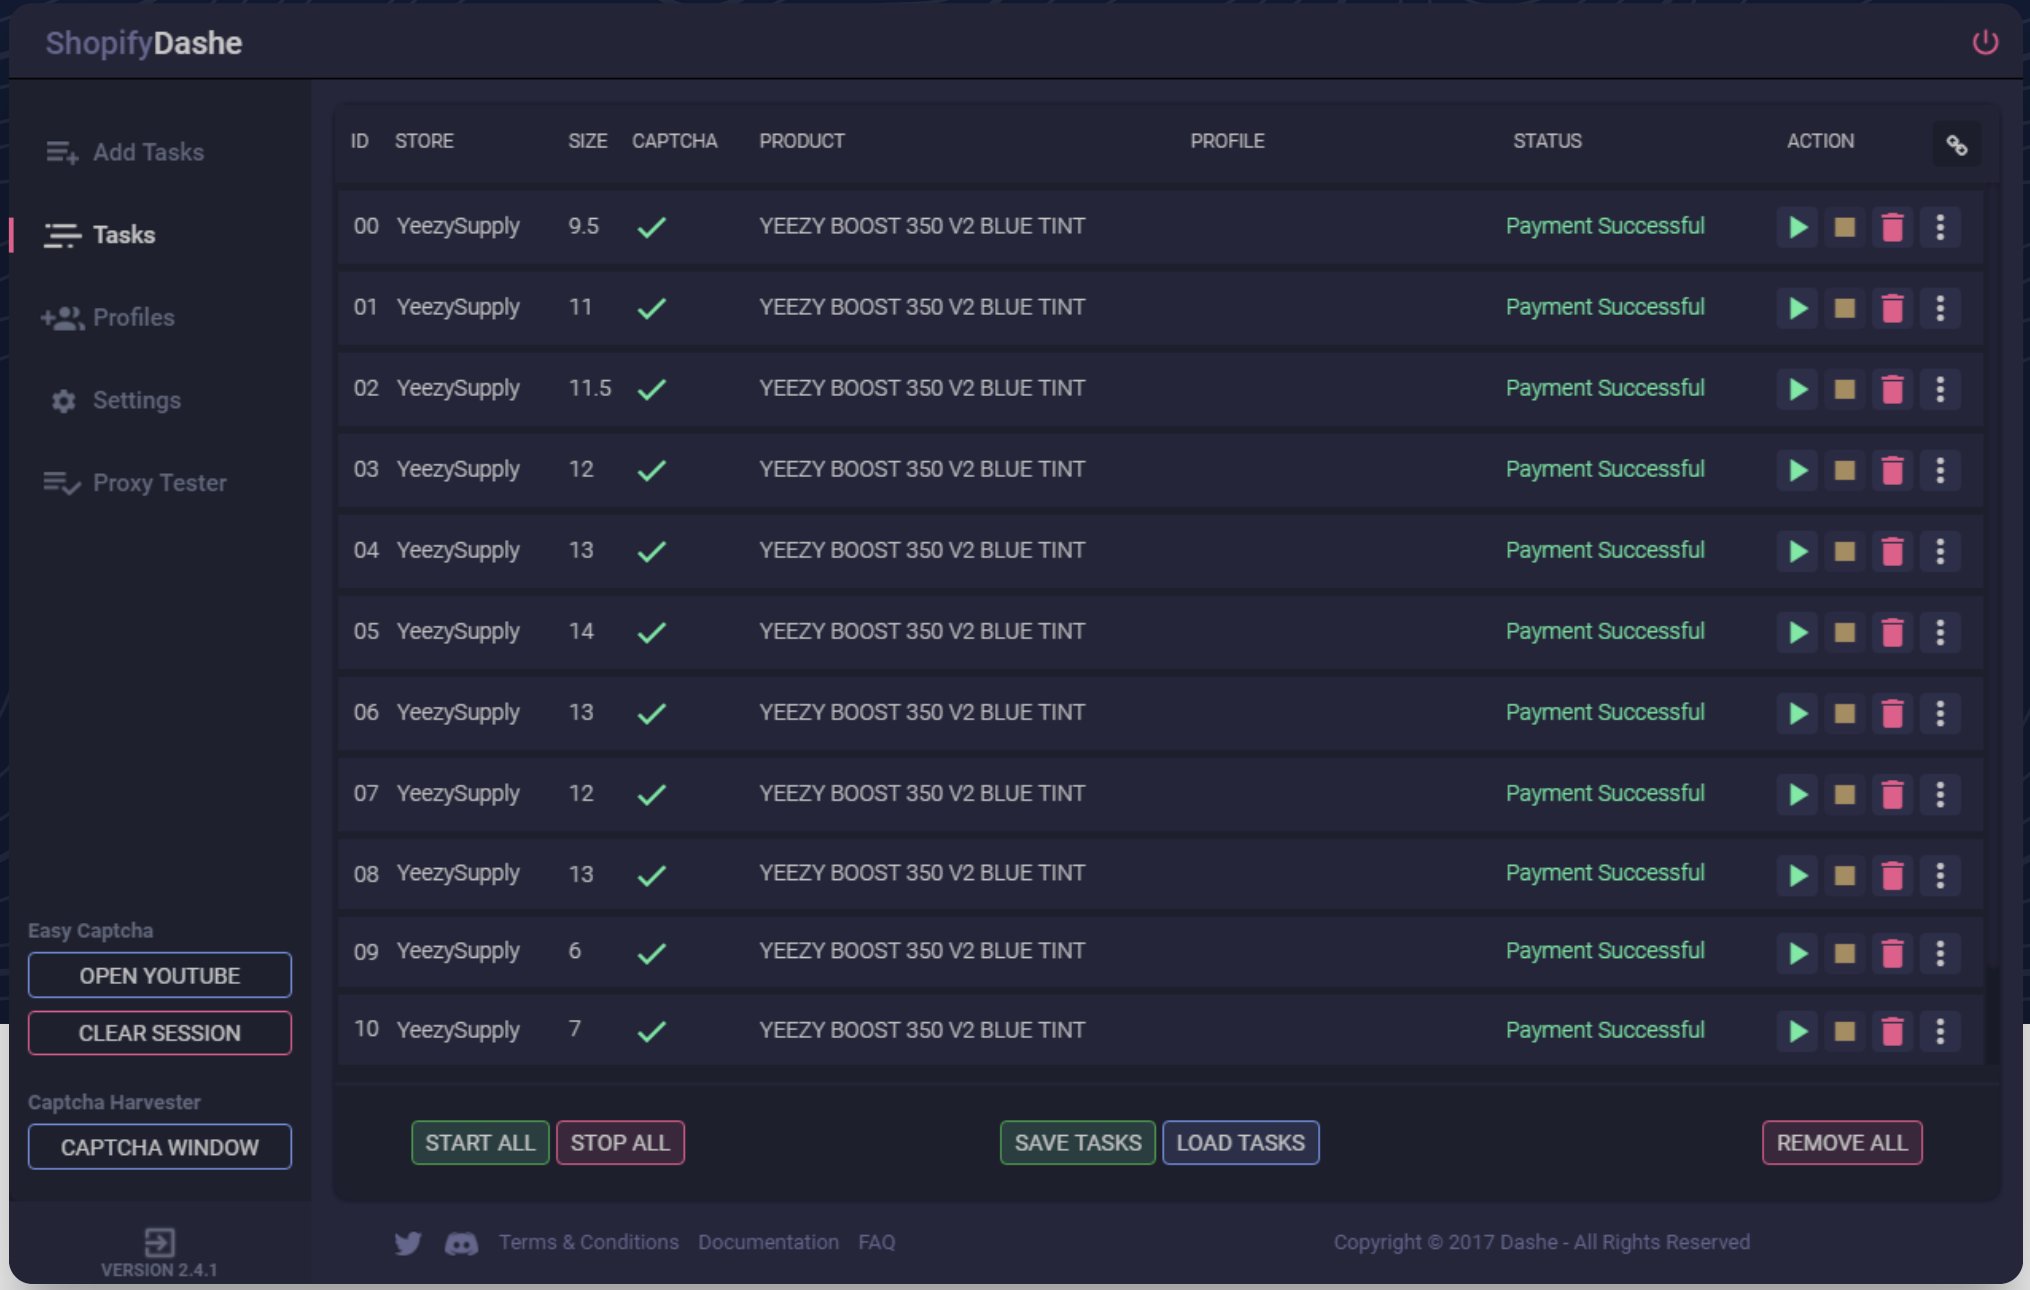Click the captcha checkmark for task 05
Image resolution: width=2030 pixels, height=1290 pixels.
tap(652, 633)
